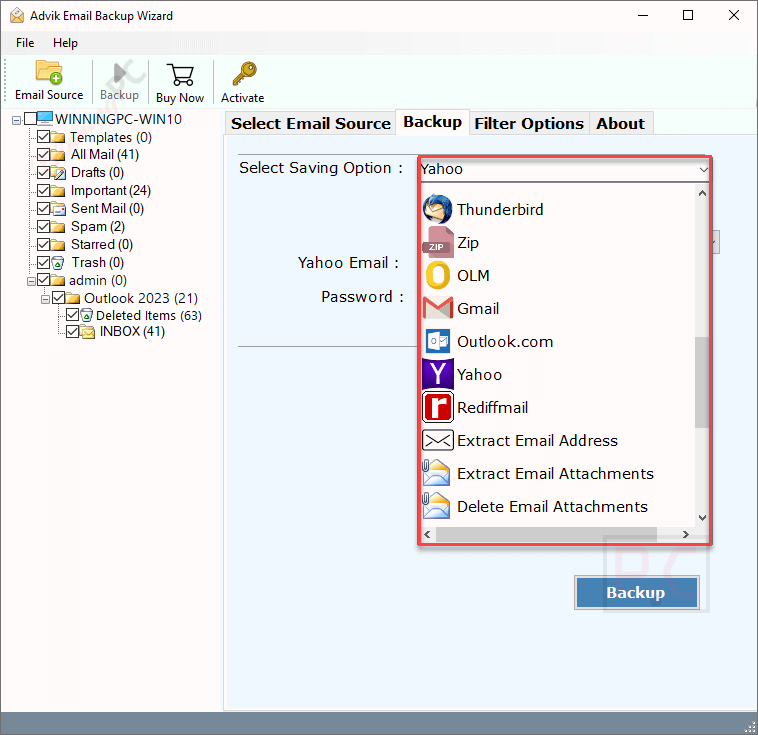Click the Advik app icon in the title bar
758x735 pixels.
(x=16, y=15)
